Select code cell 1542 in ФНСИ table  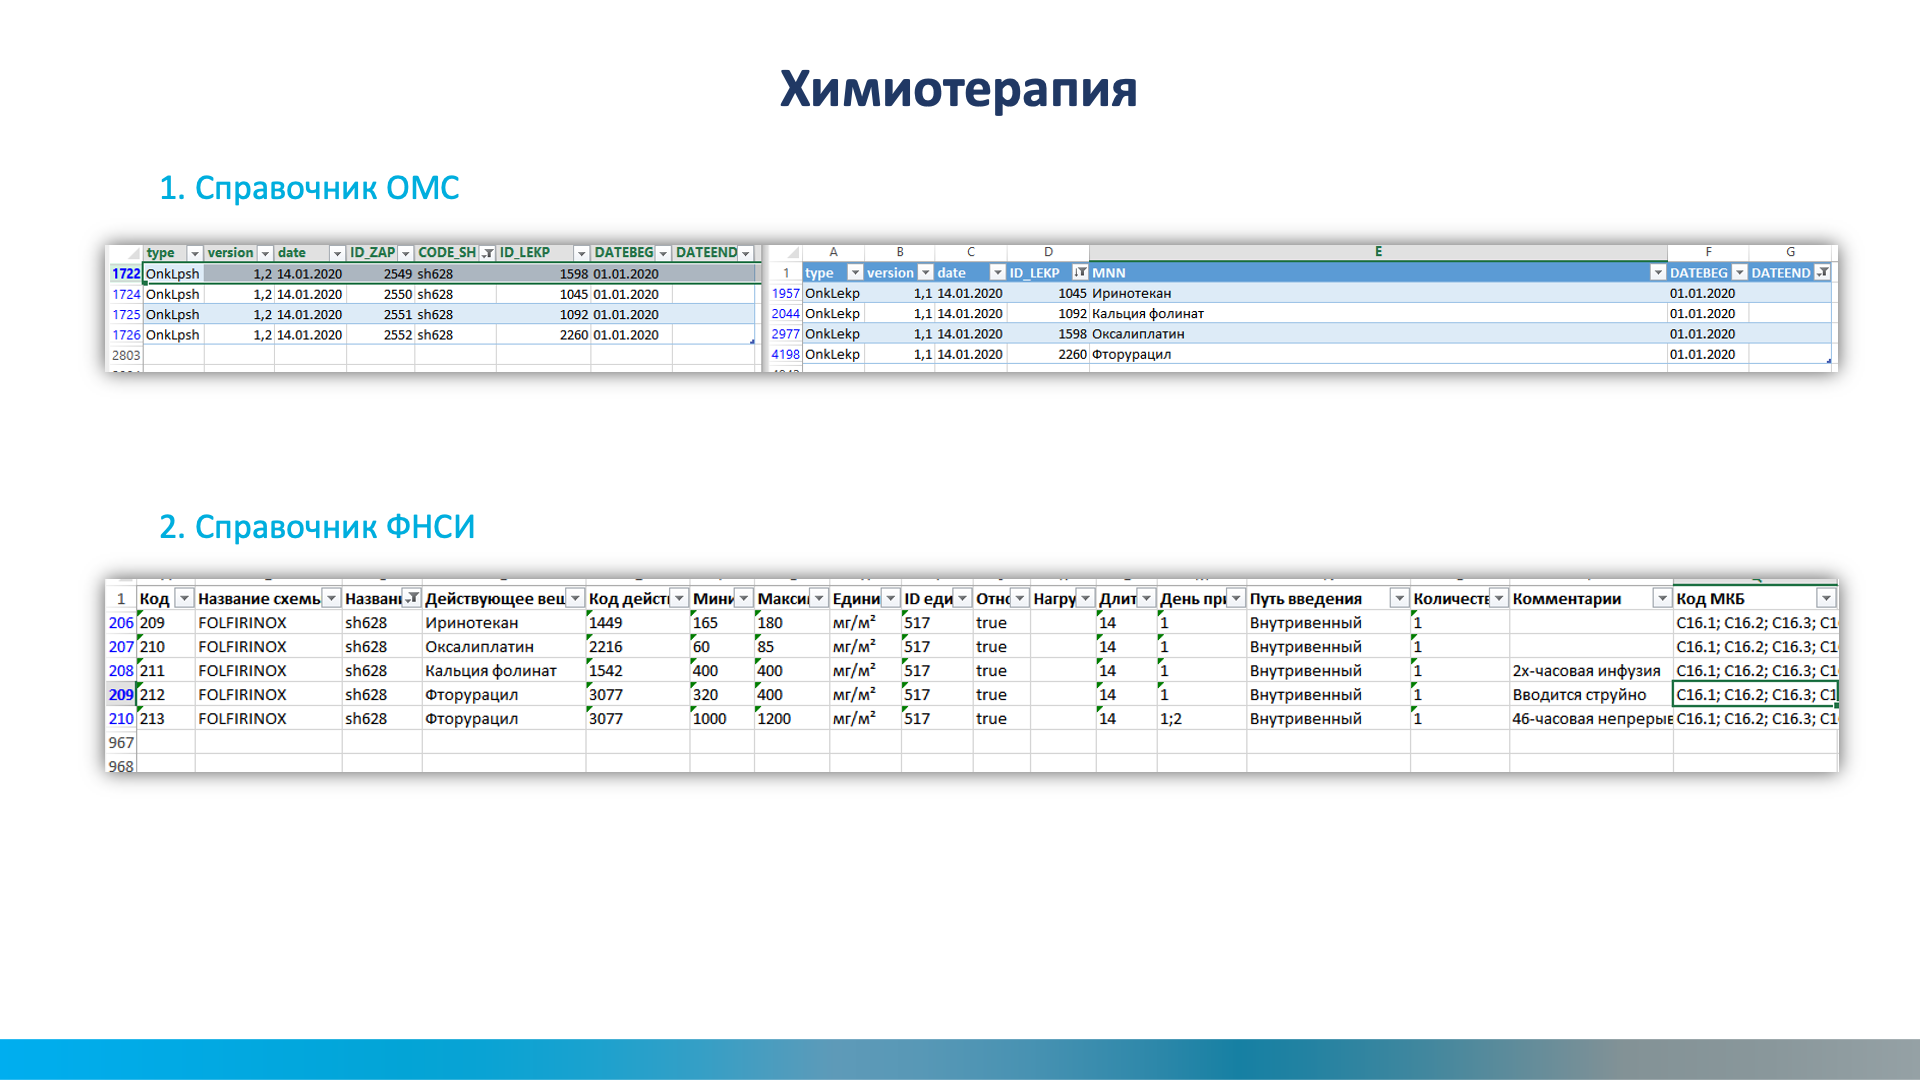637,671
